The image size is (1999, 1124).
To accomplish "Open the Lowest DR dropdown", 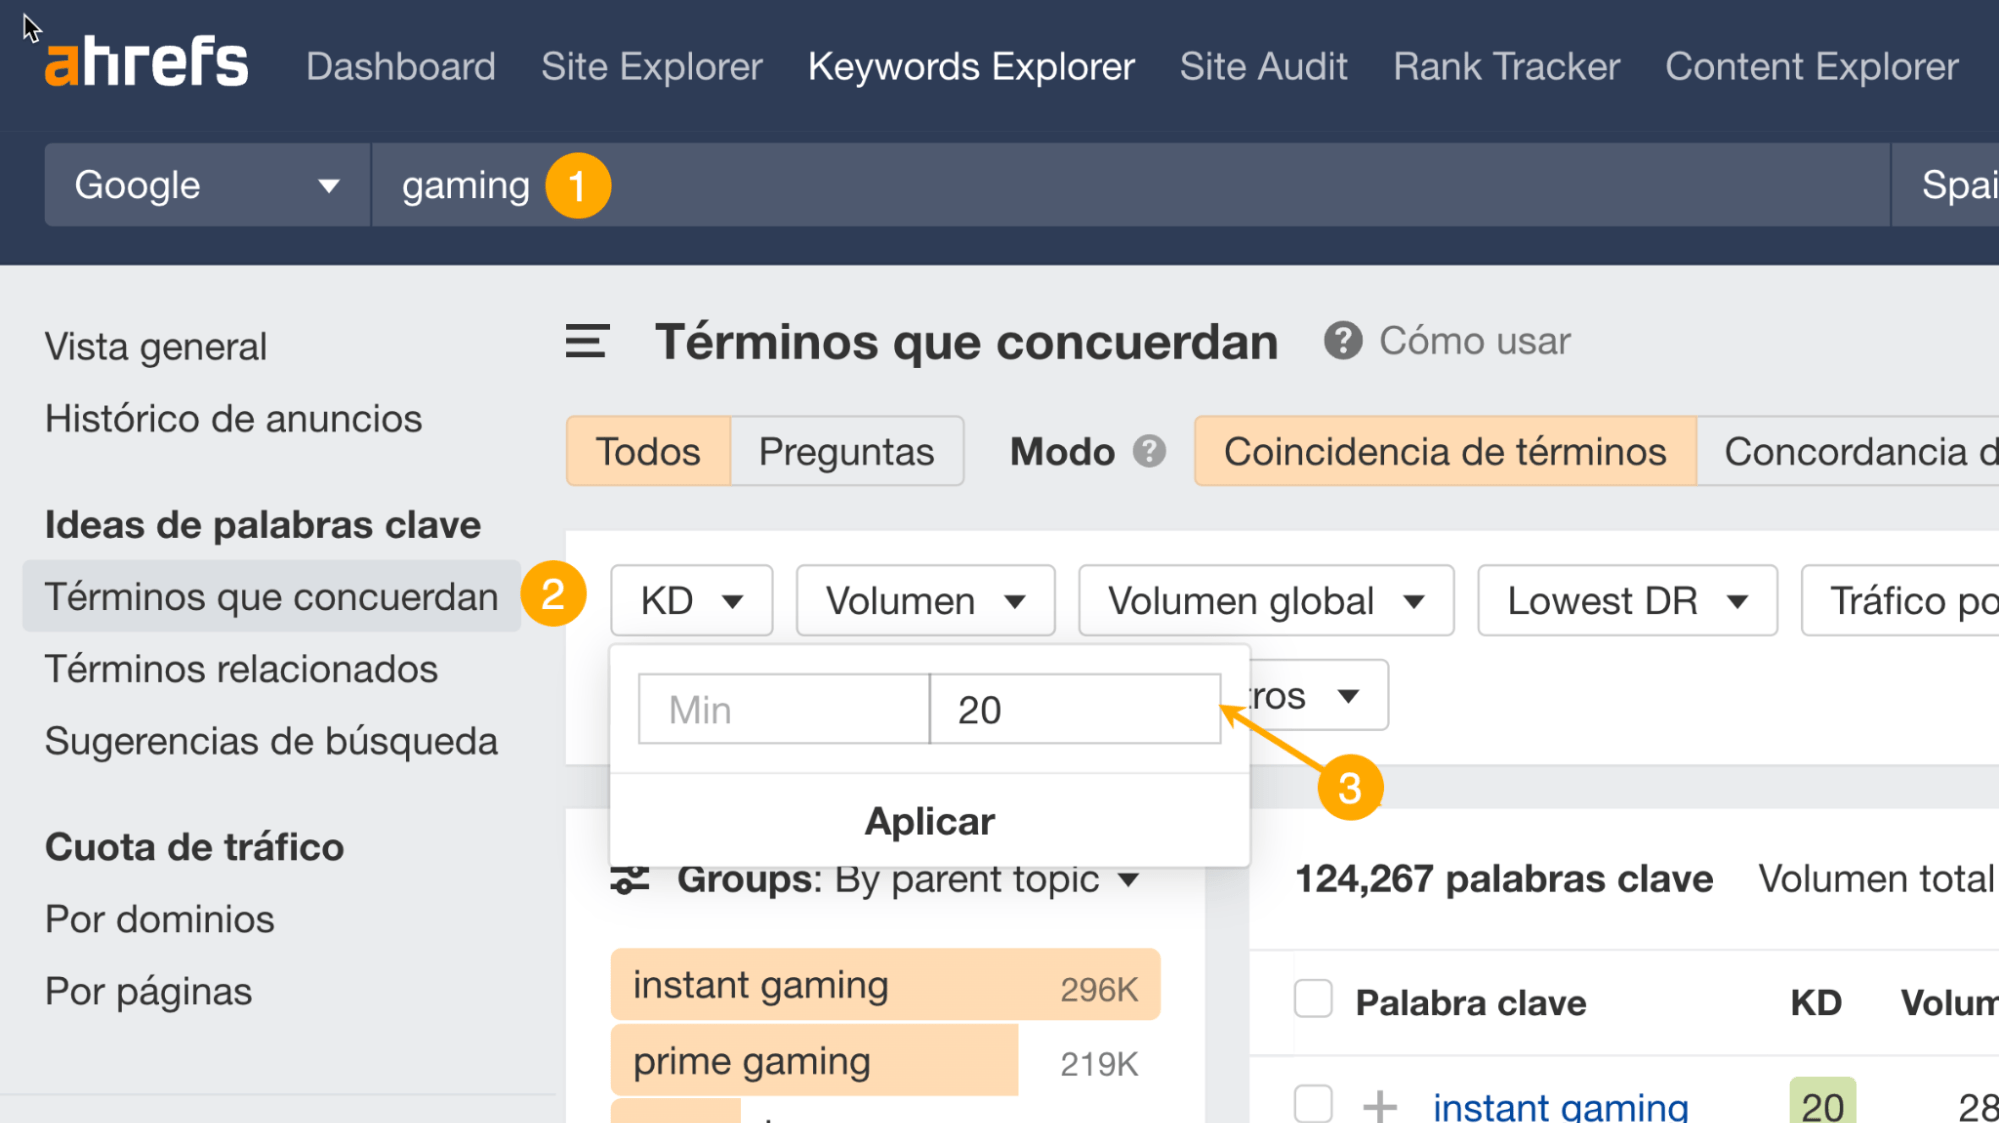I will click(1626, 600).
